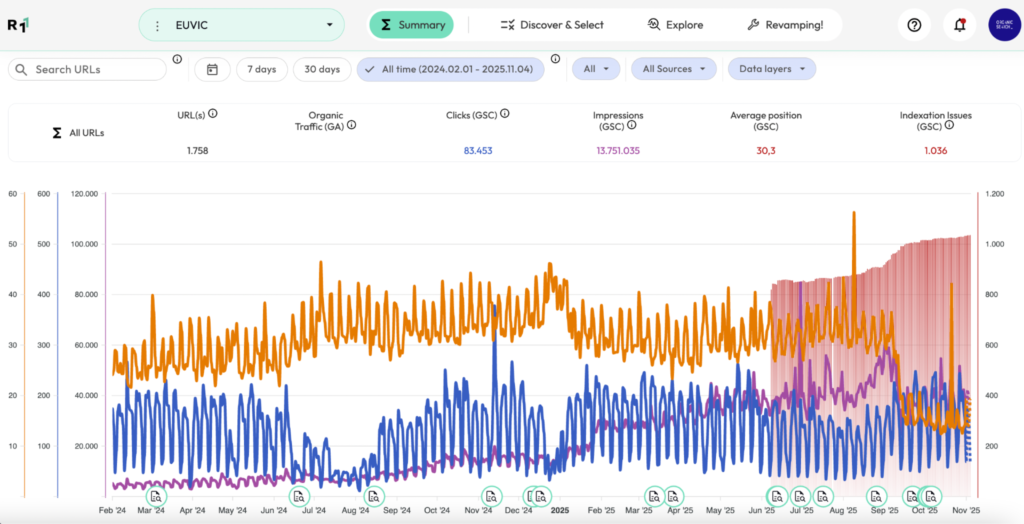This screenshot has width=1024, height=524.
Task: Click the three-dot menu beside EUVIC
Action: (x=157, y=25)
